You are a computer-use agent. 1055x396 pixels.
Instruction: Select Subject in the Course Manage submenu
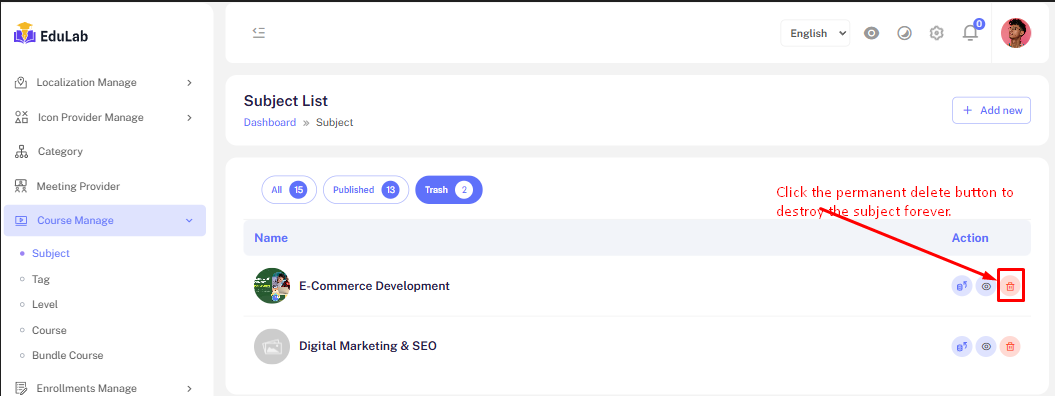point(50,253)
